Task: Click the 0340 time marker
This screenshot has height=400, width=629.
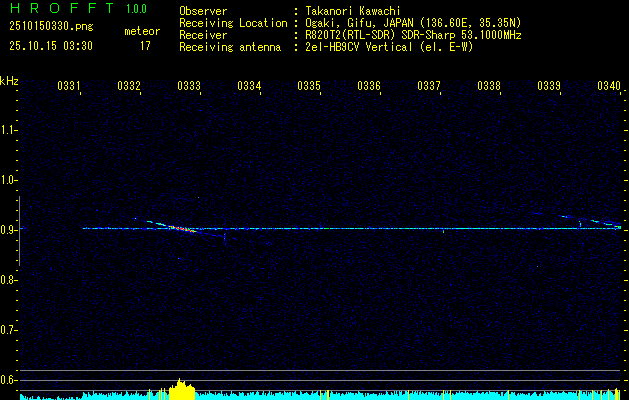Action: (609, 86)
